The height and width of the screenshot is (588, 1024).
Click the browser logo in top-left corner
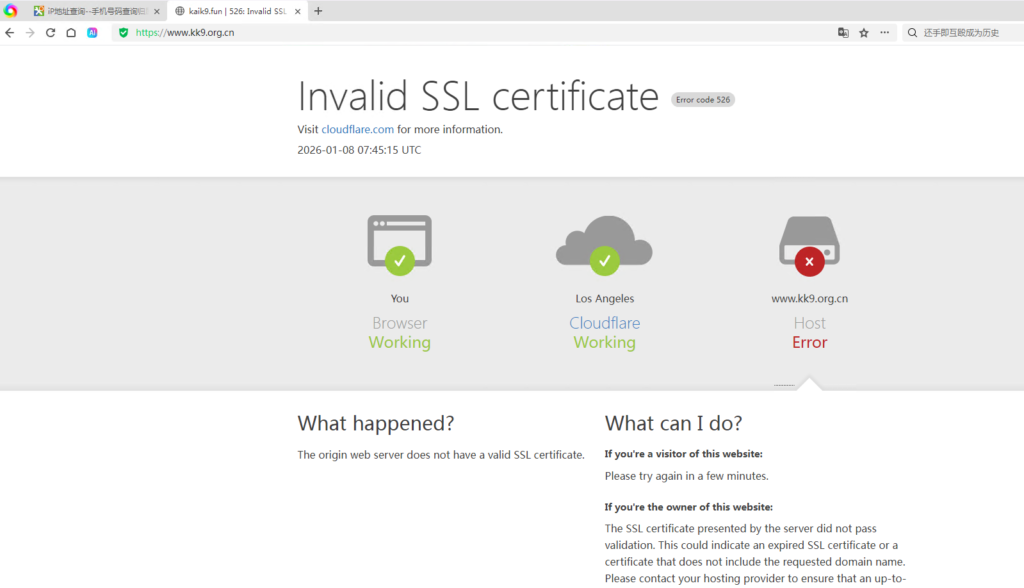[x=11, y=11]
